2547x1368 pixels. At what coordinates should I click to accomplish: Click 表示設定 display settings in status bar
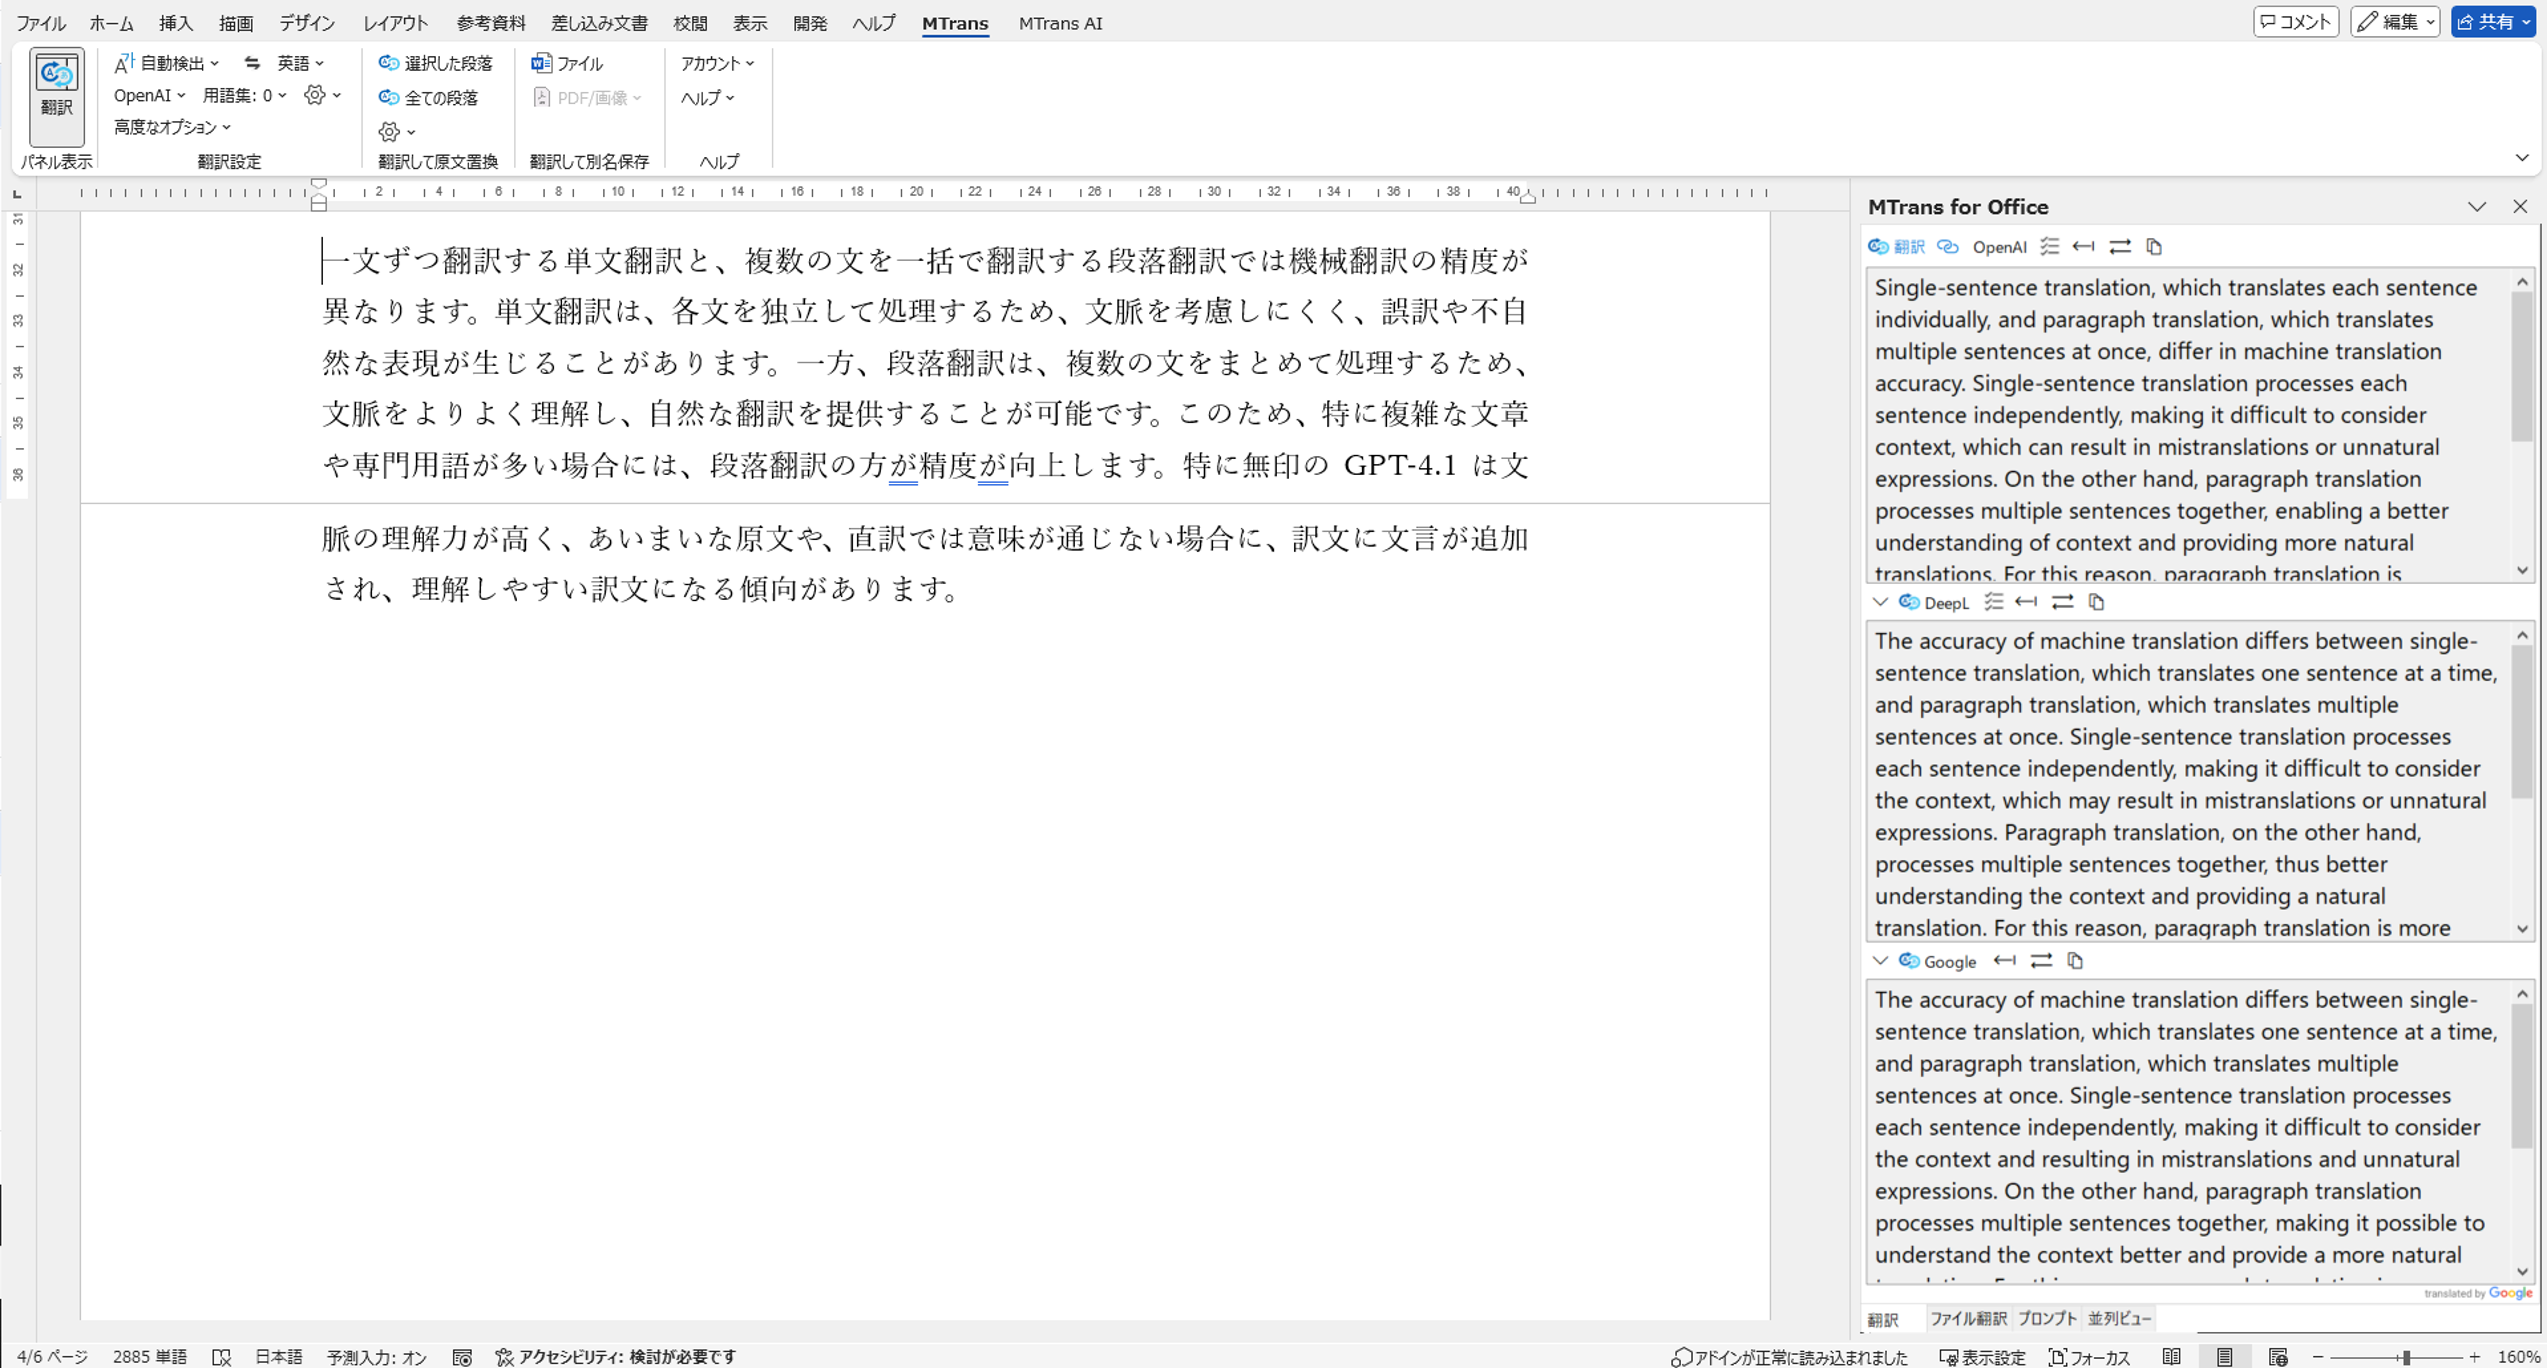tap(1982, 1357)
